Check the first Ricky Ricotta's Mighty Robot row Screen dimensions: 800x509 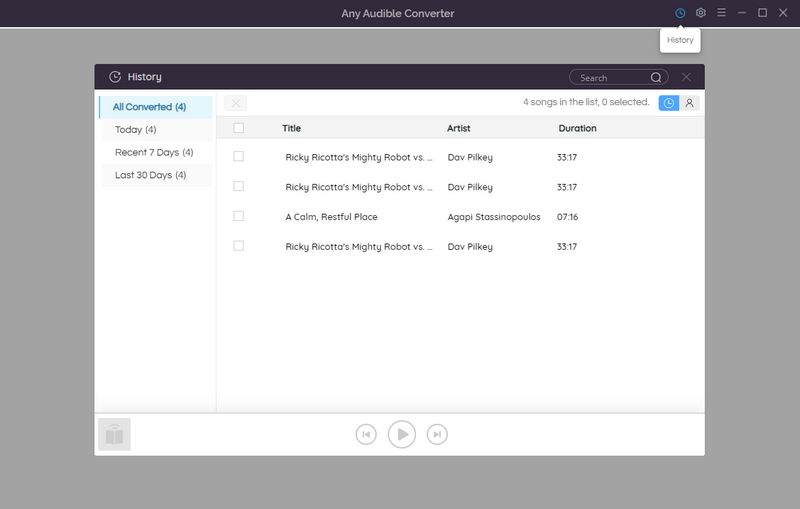238,157
